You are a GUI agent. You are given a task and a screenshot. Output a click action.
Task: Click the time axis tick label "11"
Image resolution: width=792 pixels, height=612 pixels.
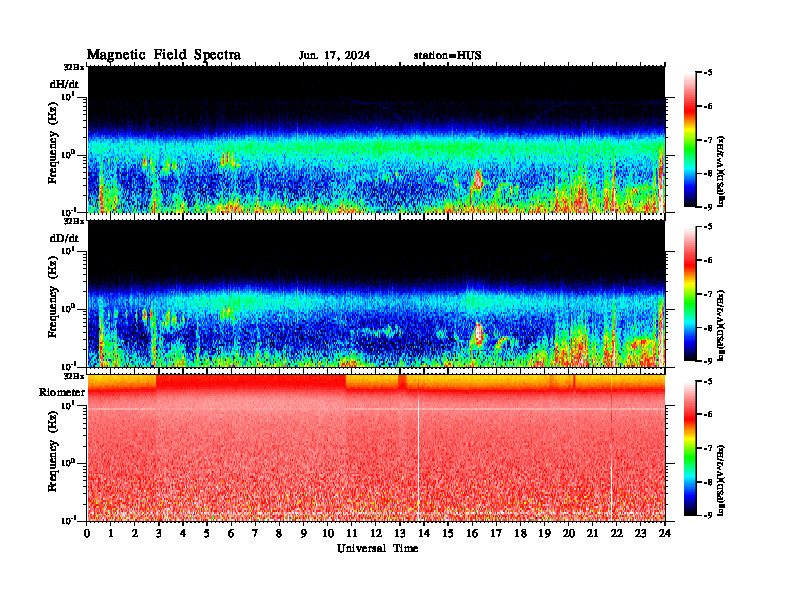[x=352, y=533]
